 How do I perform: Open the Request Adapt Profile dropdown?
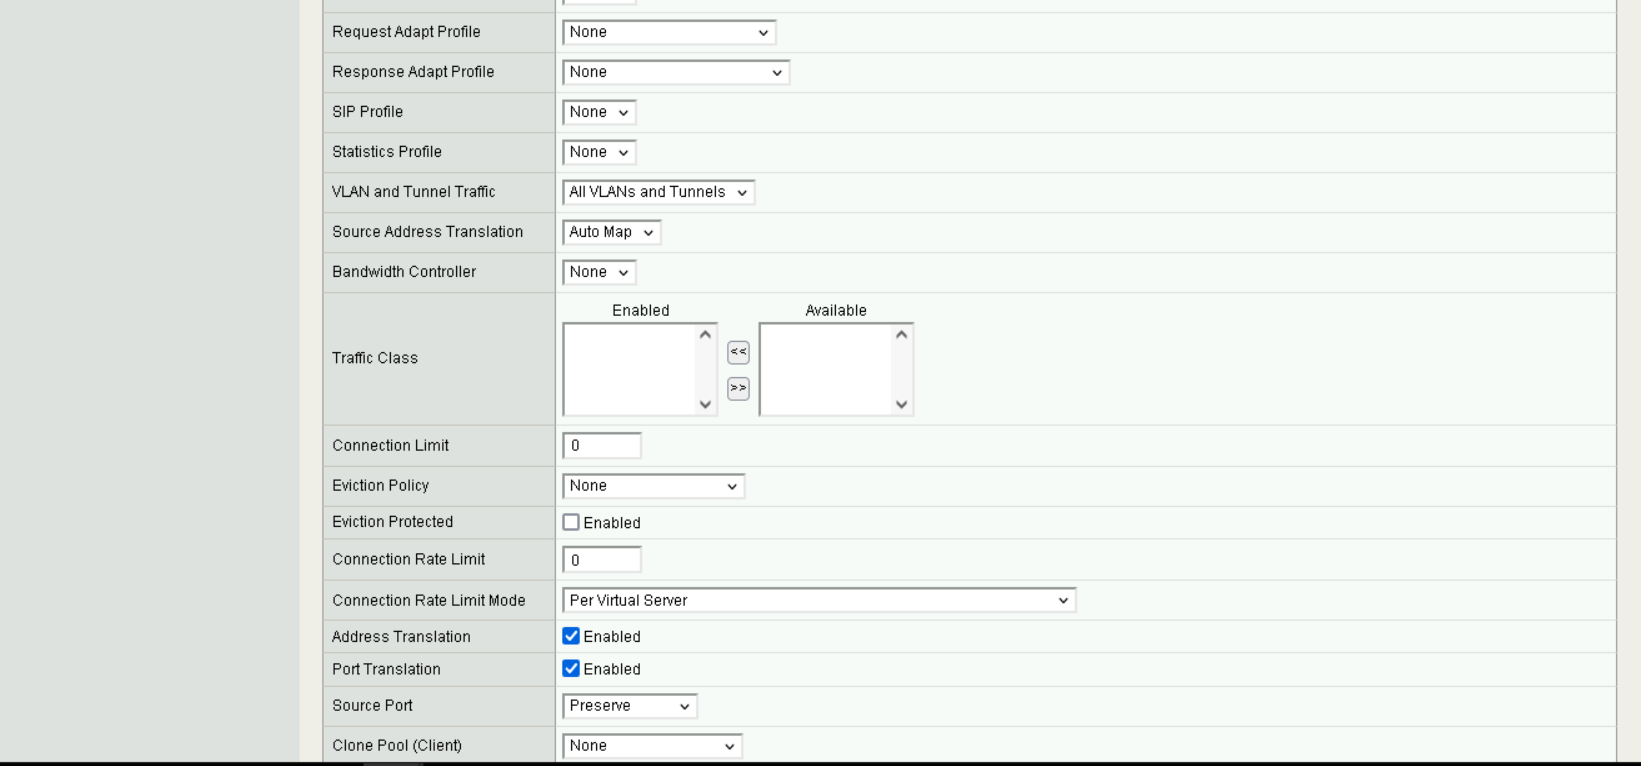coord(669,32)
